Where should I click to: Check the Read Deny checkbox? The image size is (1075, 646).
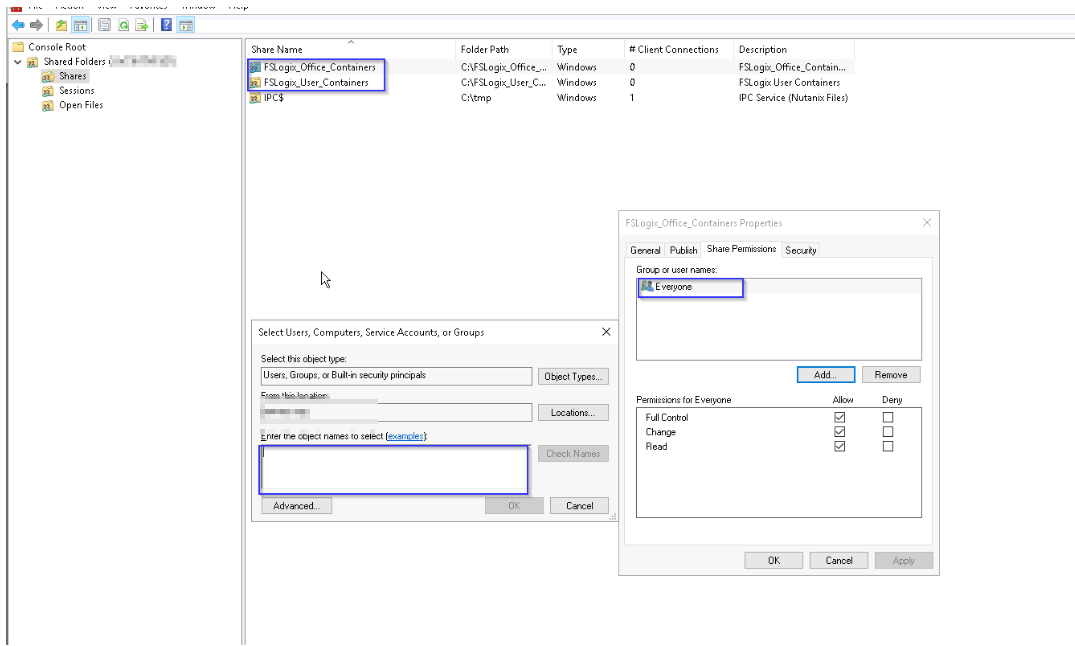(888, 446)
